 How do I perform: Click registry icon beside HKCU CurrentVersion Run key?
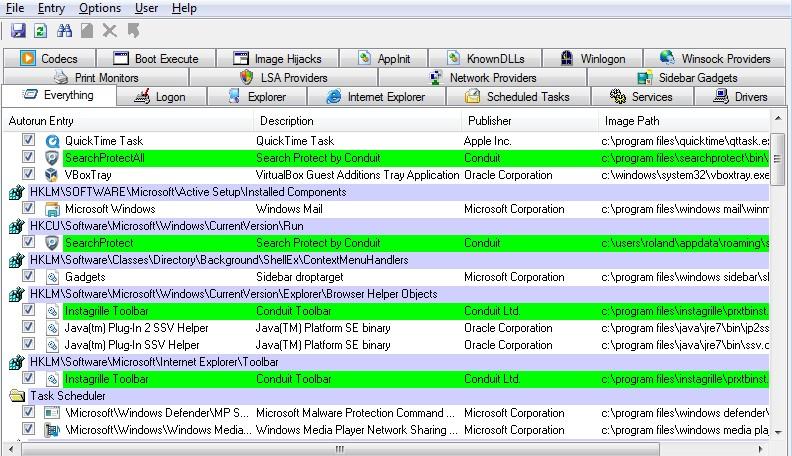point(17,226)
